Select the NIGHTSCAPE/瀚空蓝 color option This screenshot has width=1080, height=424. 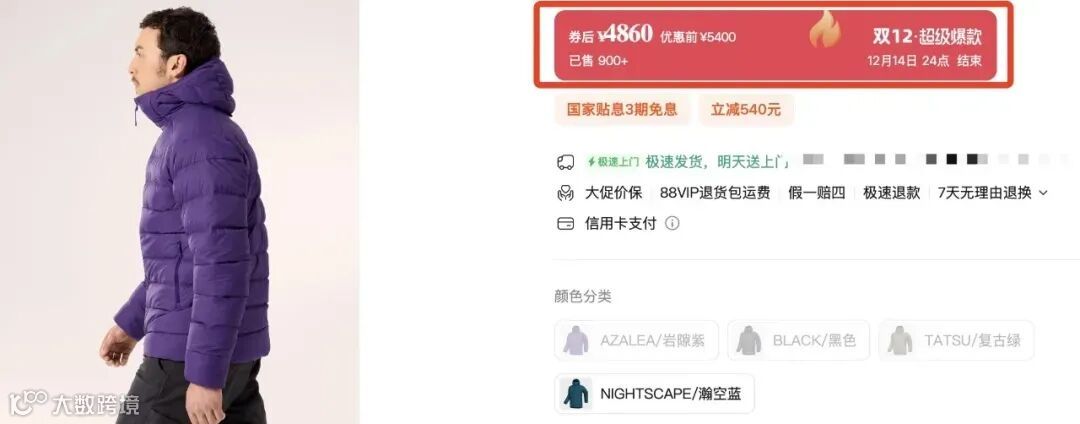[x=654, y=394]
